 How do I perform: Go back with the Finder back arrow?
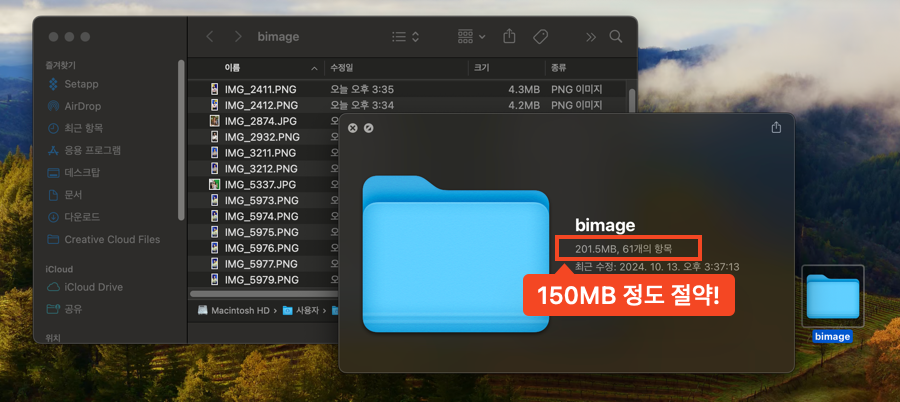pos(210,37)
